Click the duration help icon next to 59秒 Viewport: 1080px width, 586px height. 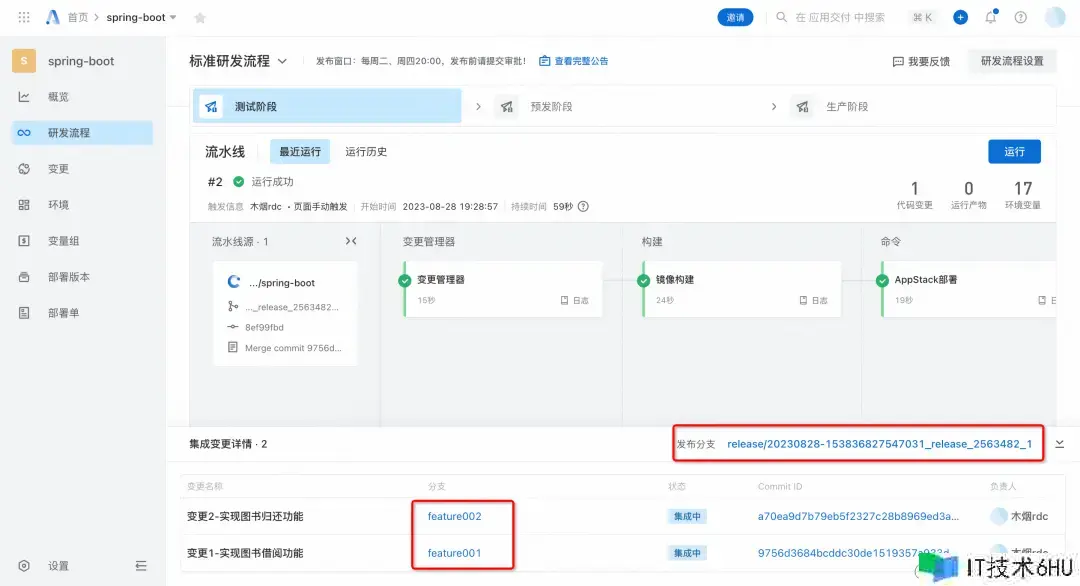[583, 207]
